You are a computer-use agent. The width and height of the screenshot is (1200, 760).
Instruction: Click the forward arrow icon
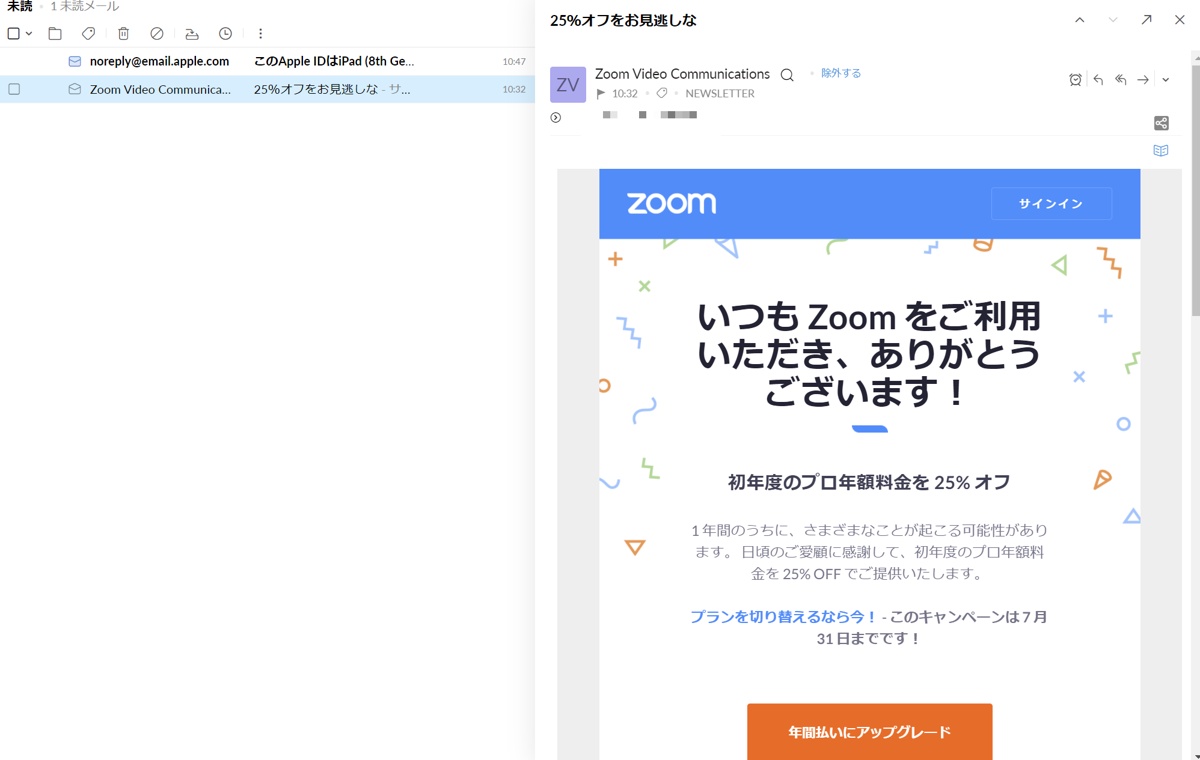pyautogui.click(x=1143, y=80)
